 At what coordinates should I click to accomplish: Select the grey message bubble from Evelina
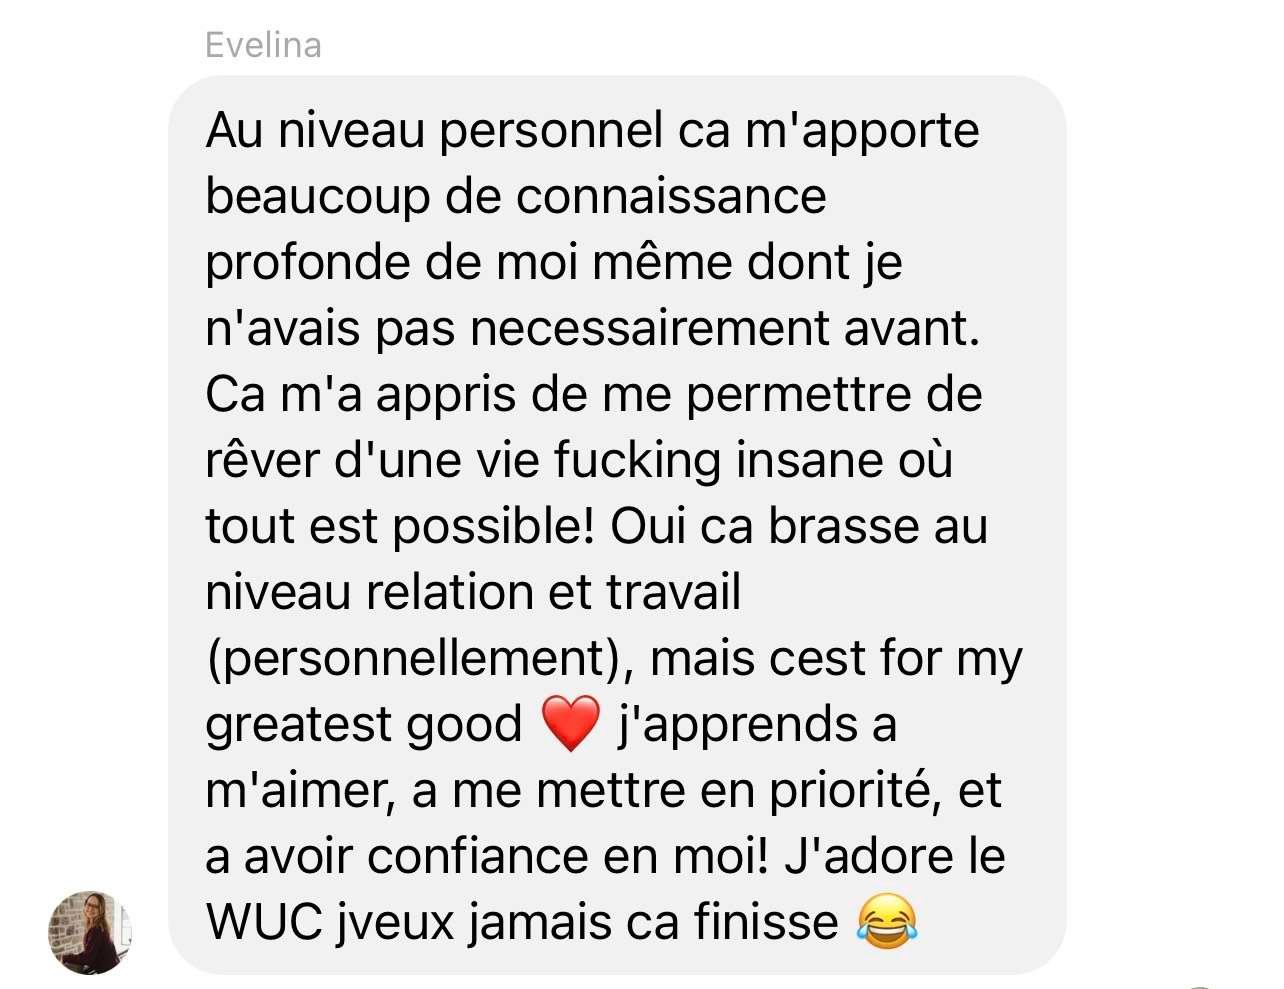pos(616,525)
